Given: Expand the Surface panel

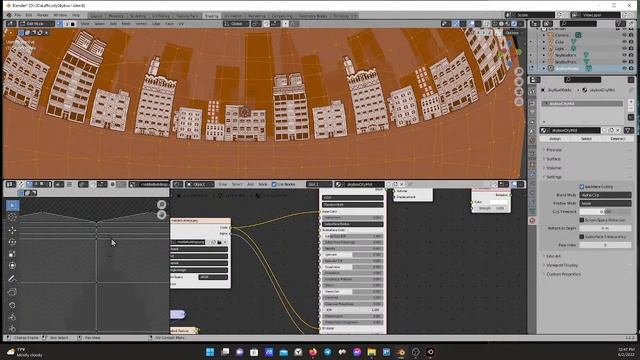Looking at the screenshot, I should click(553, 159).
